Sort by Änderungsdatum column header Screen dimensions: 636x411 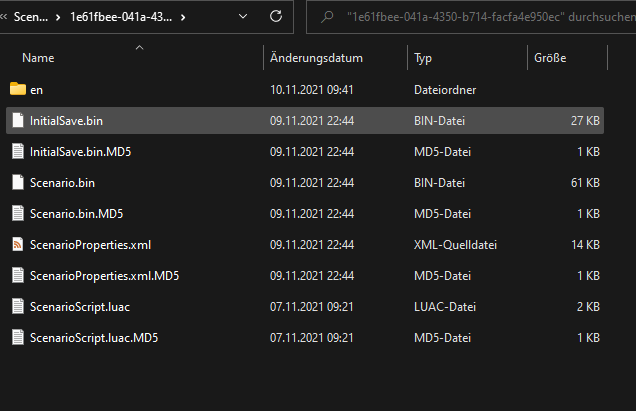[x=316, y=58]
